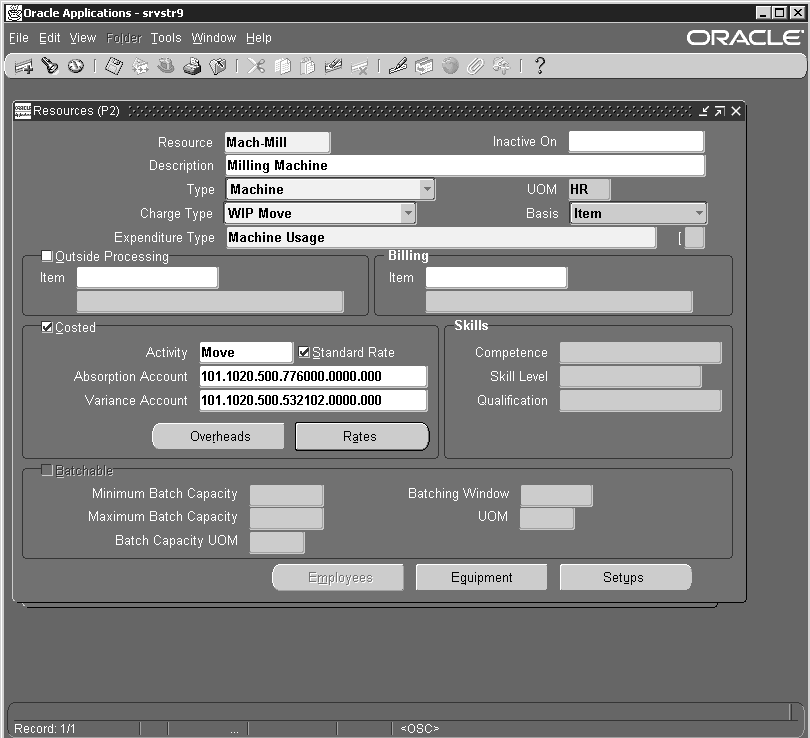Click the Rates button
Image resolution: width=810 pixels, height=738 pixels.
click(362, 436)
